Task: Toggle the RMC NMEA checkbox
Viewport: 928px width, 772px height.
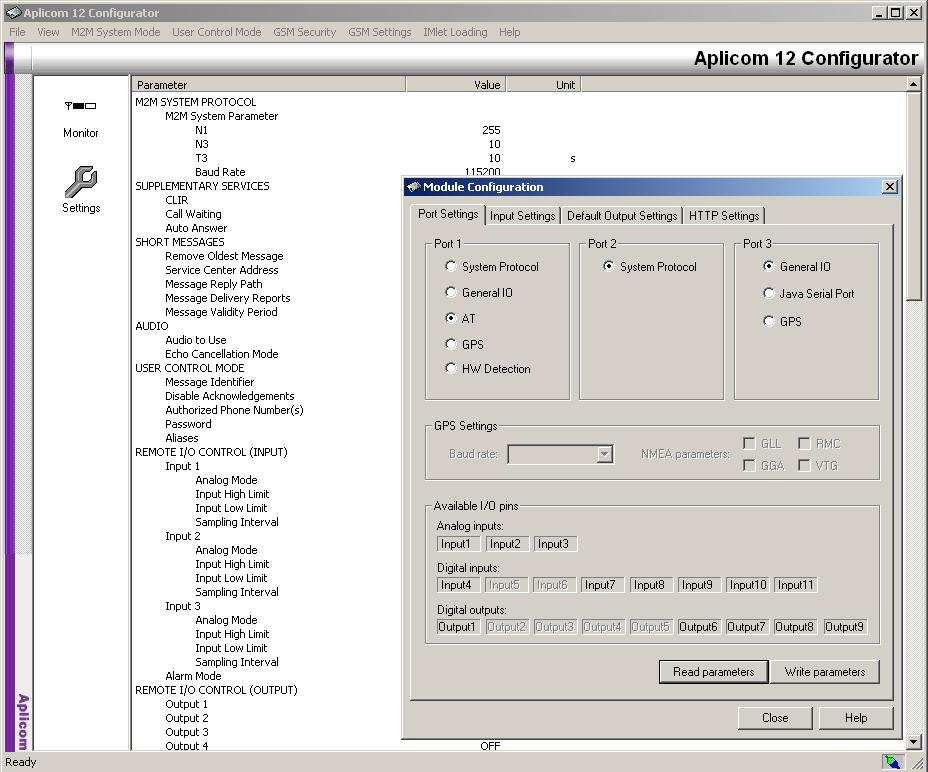Action: click(x=804, y=443)
